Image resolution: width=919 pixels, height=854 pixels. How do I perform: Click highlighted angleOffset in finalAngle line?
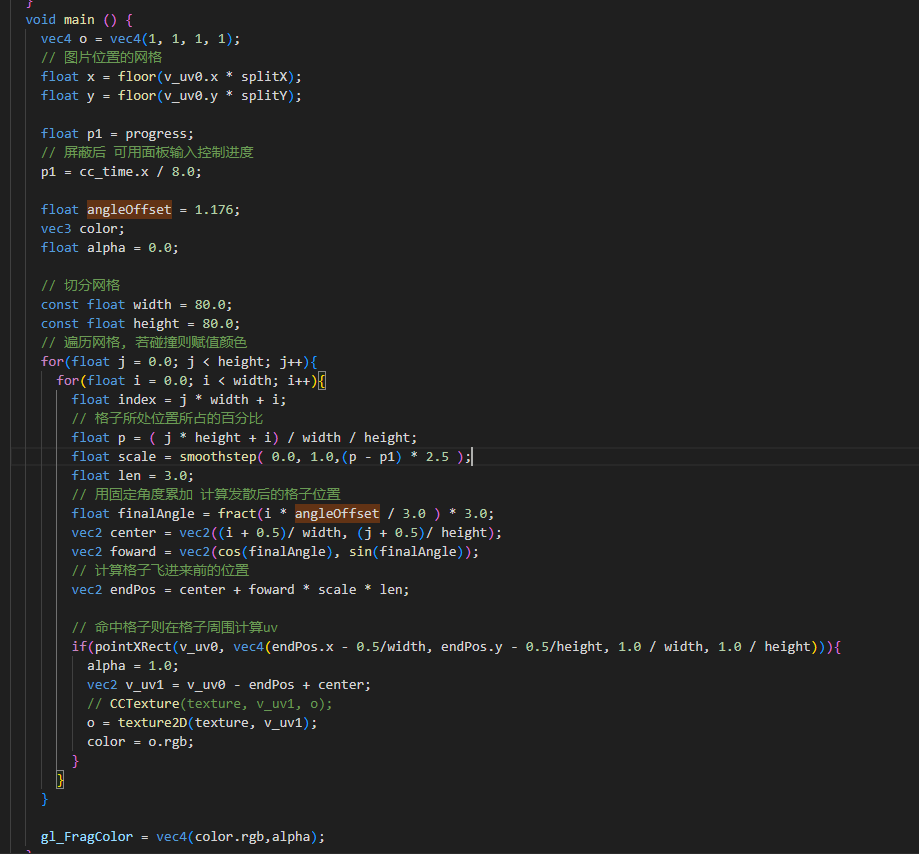pyautogui.click(x=337, y=513)
